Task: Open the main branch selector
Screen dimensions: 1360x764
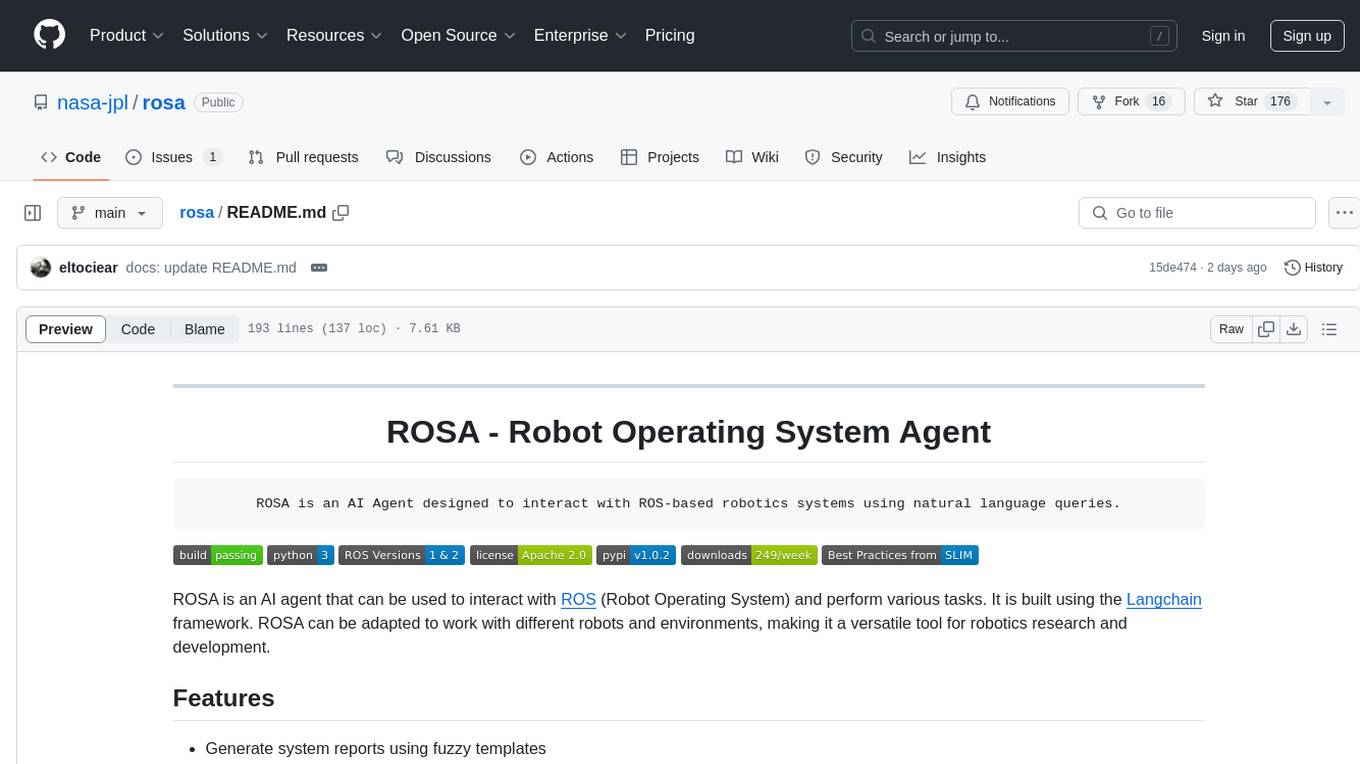Action: pos(109,213)
